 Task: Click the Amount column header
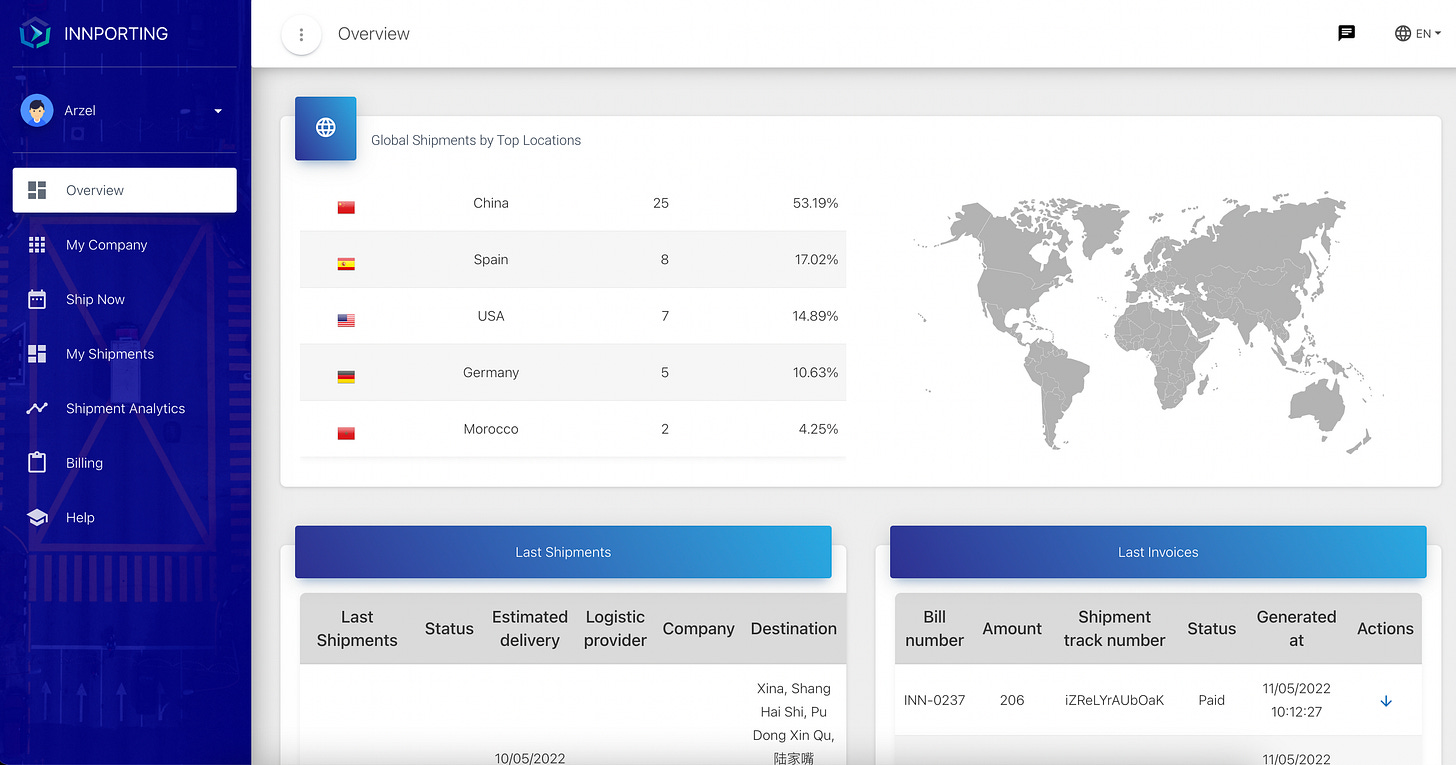(x=1012, y=628)
